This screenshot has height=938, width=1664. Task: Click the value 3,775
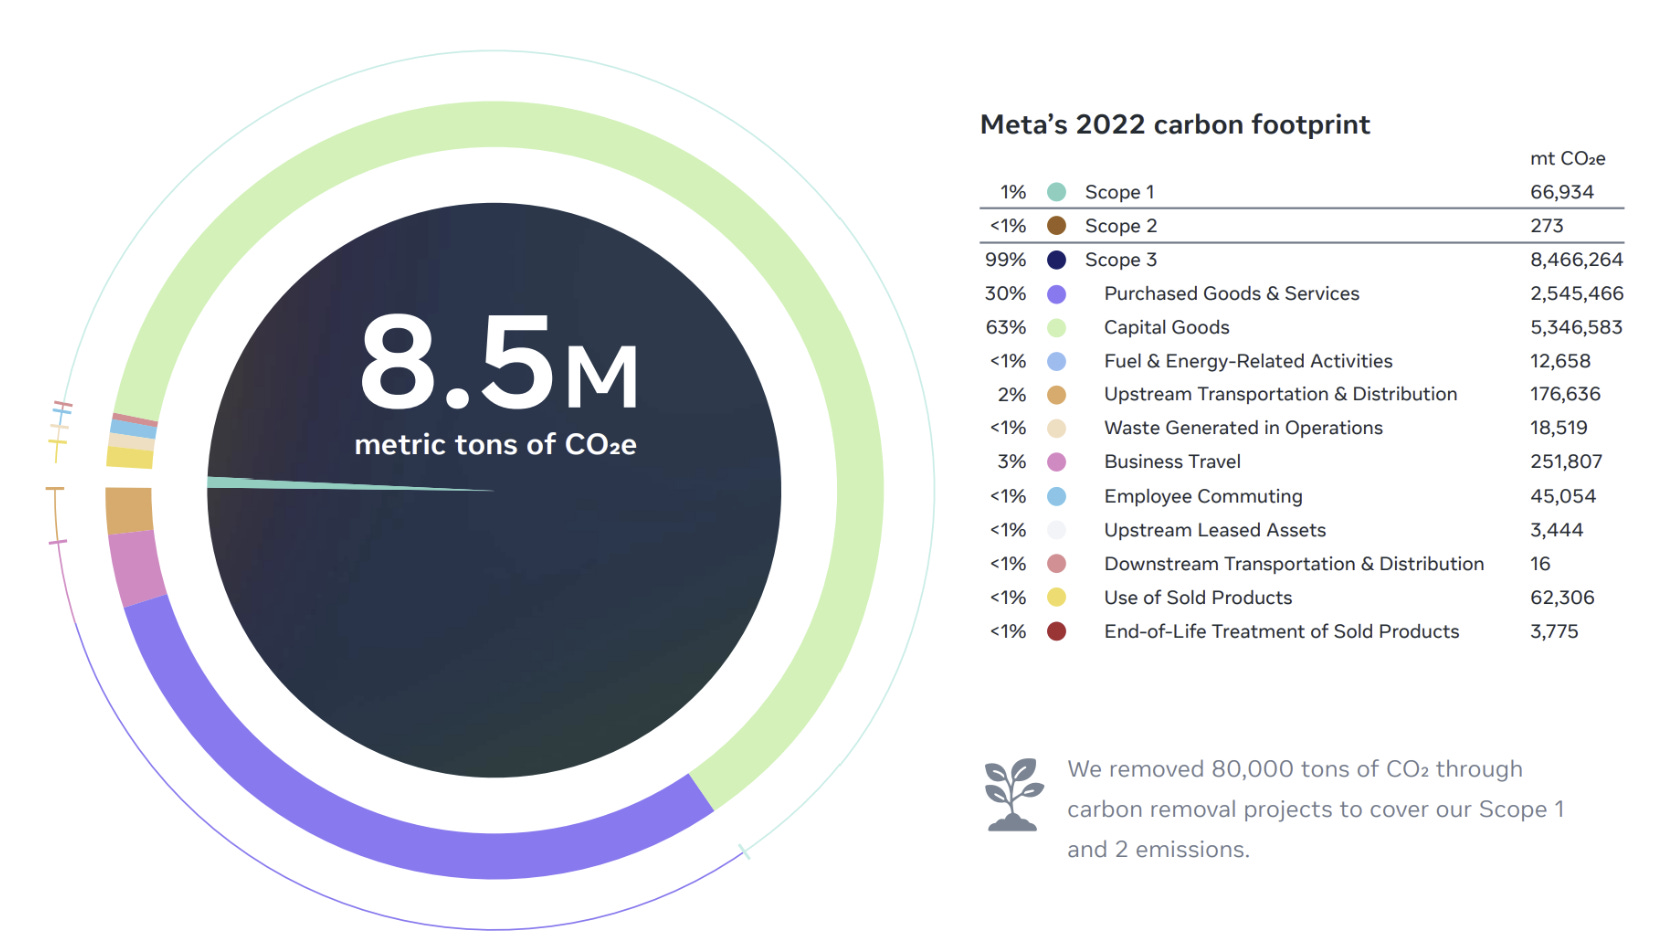click(x=1554, y=632)
